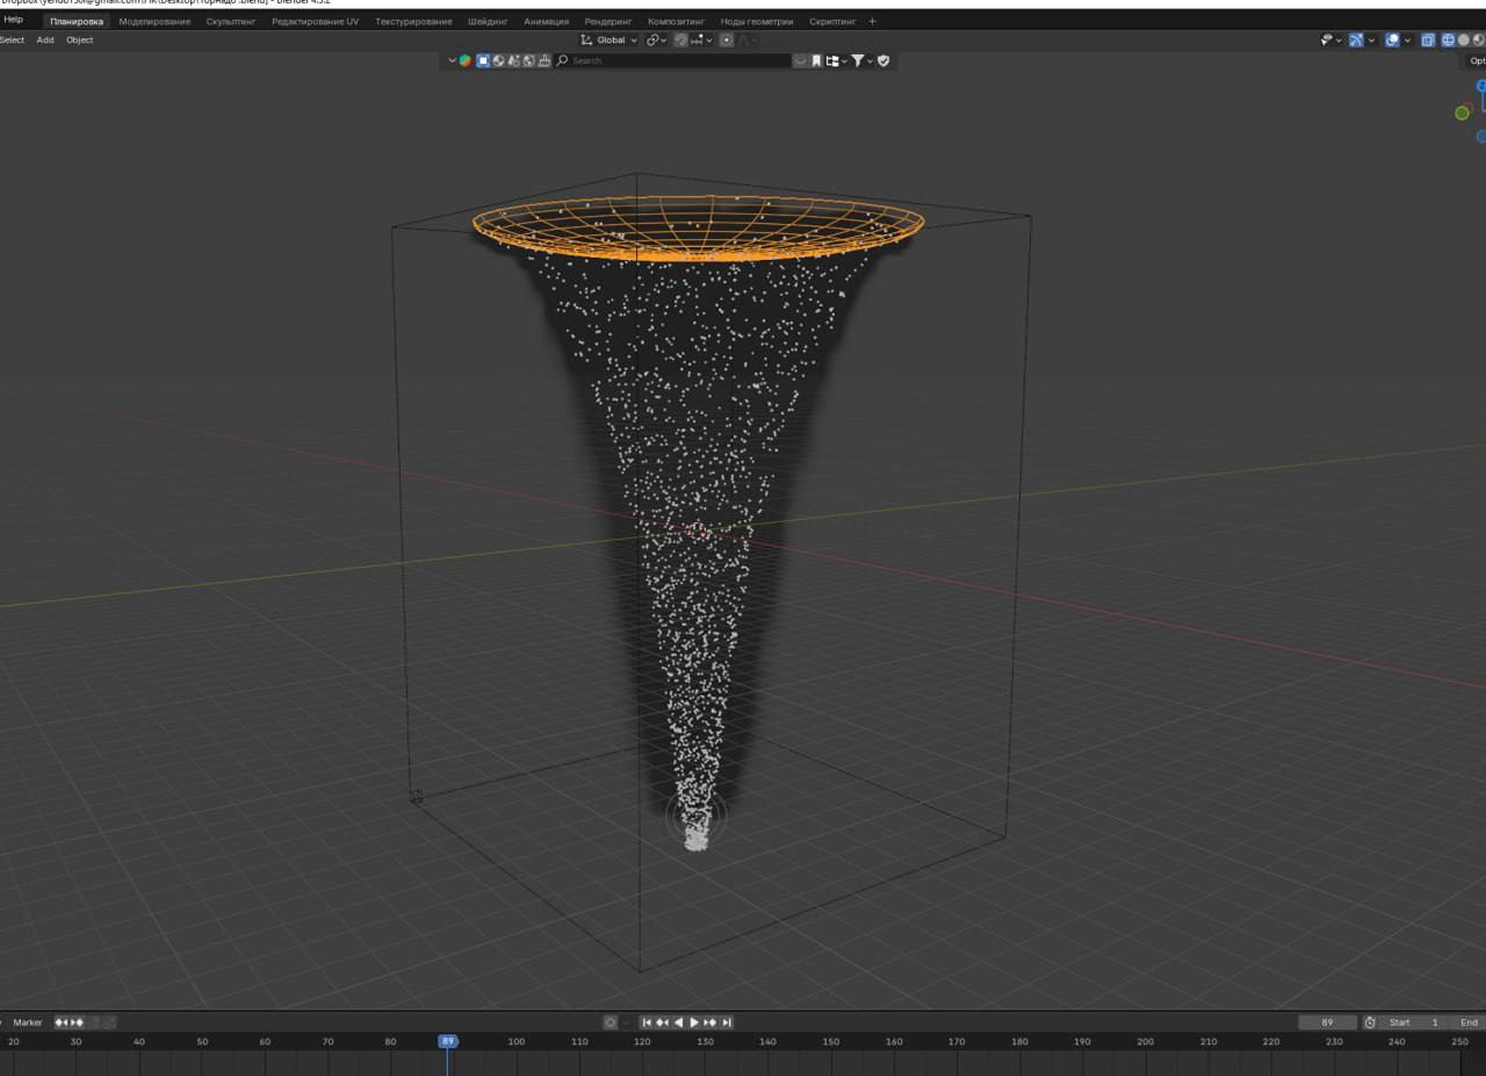This screenshot has height=1076, width=1486.
Task: Open the pivot point dropdown
Action: [656, 40]
